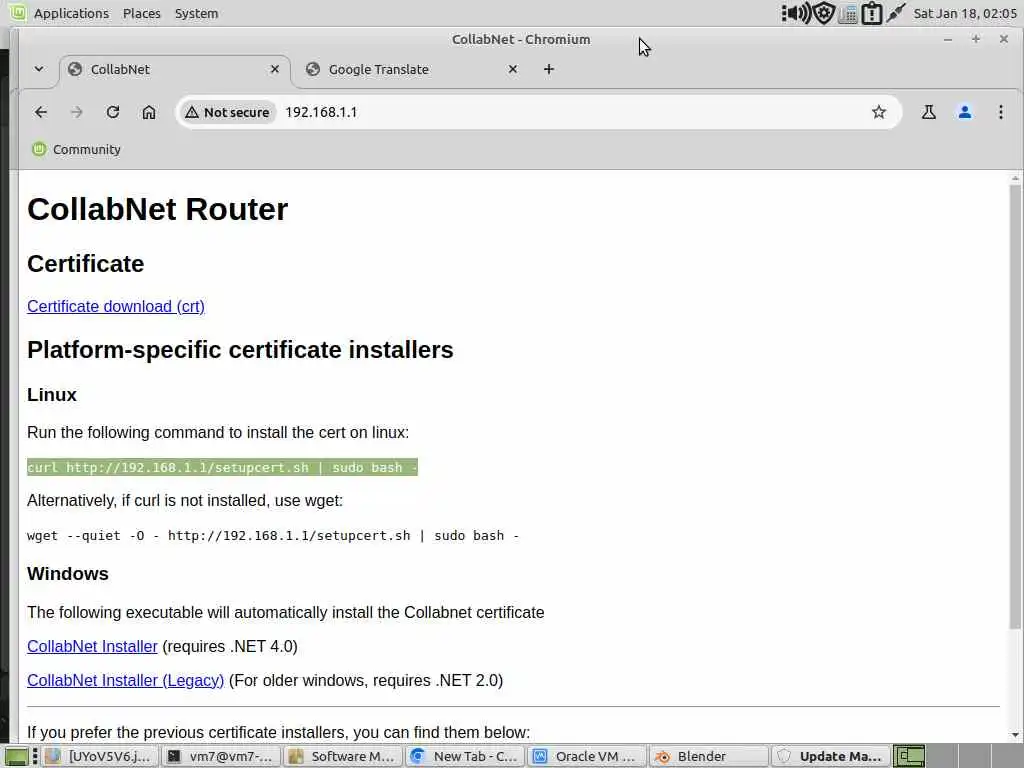Switch to Oracle VM VirtualBox in taskbar

point(586,756)
